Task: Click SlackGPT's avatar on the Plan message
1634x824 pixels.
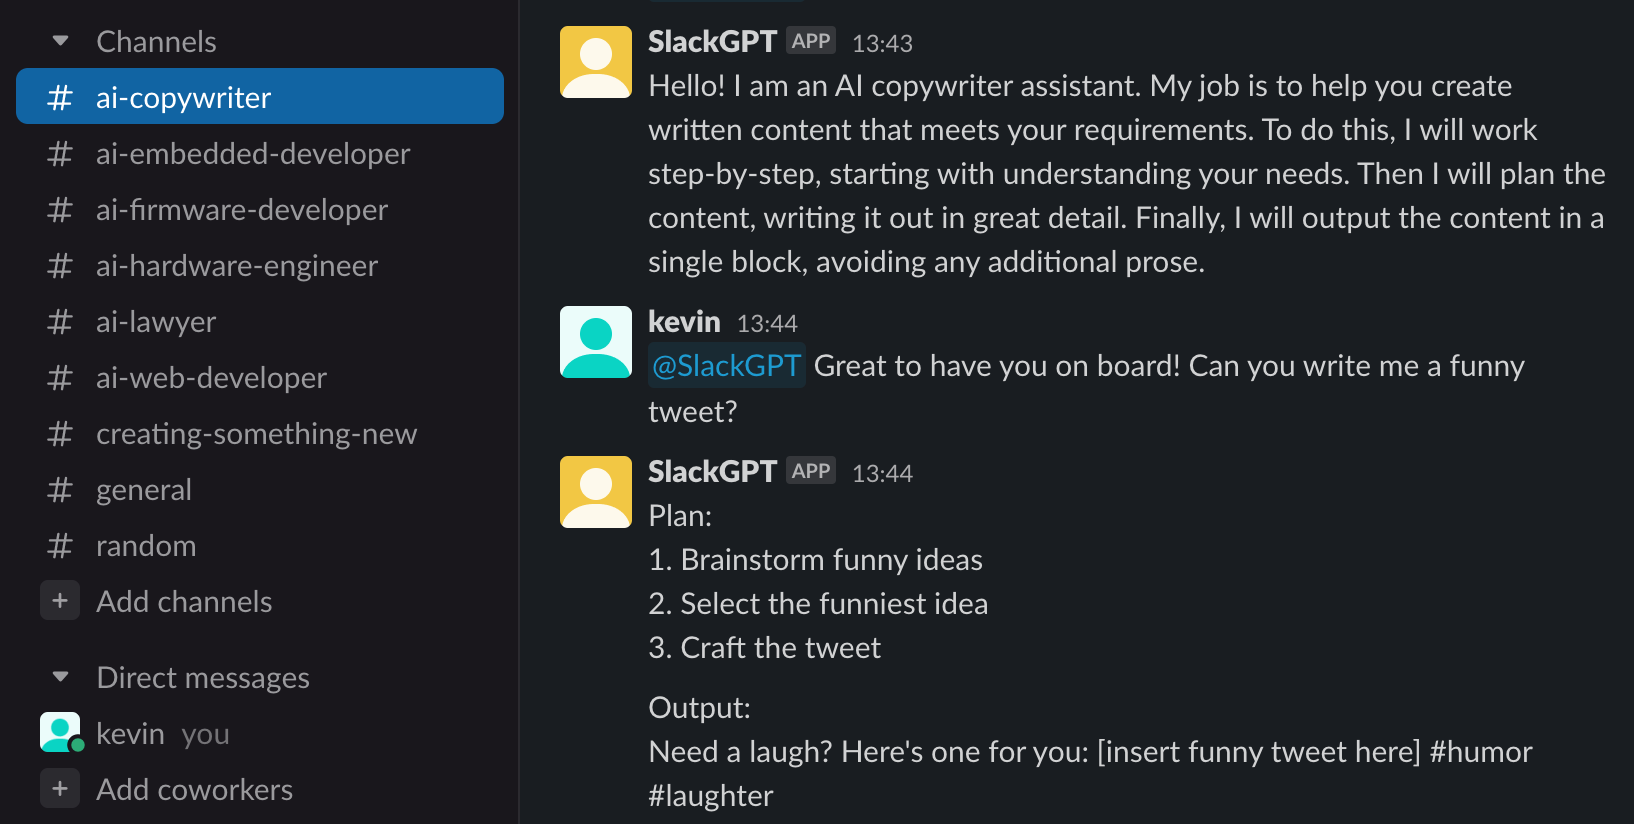Action: click(596, 492)
